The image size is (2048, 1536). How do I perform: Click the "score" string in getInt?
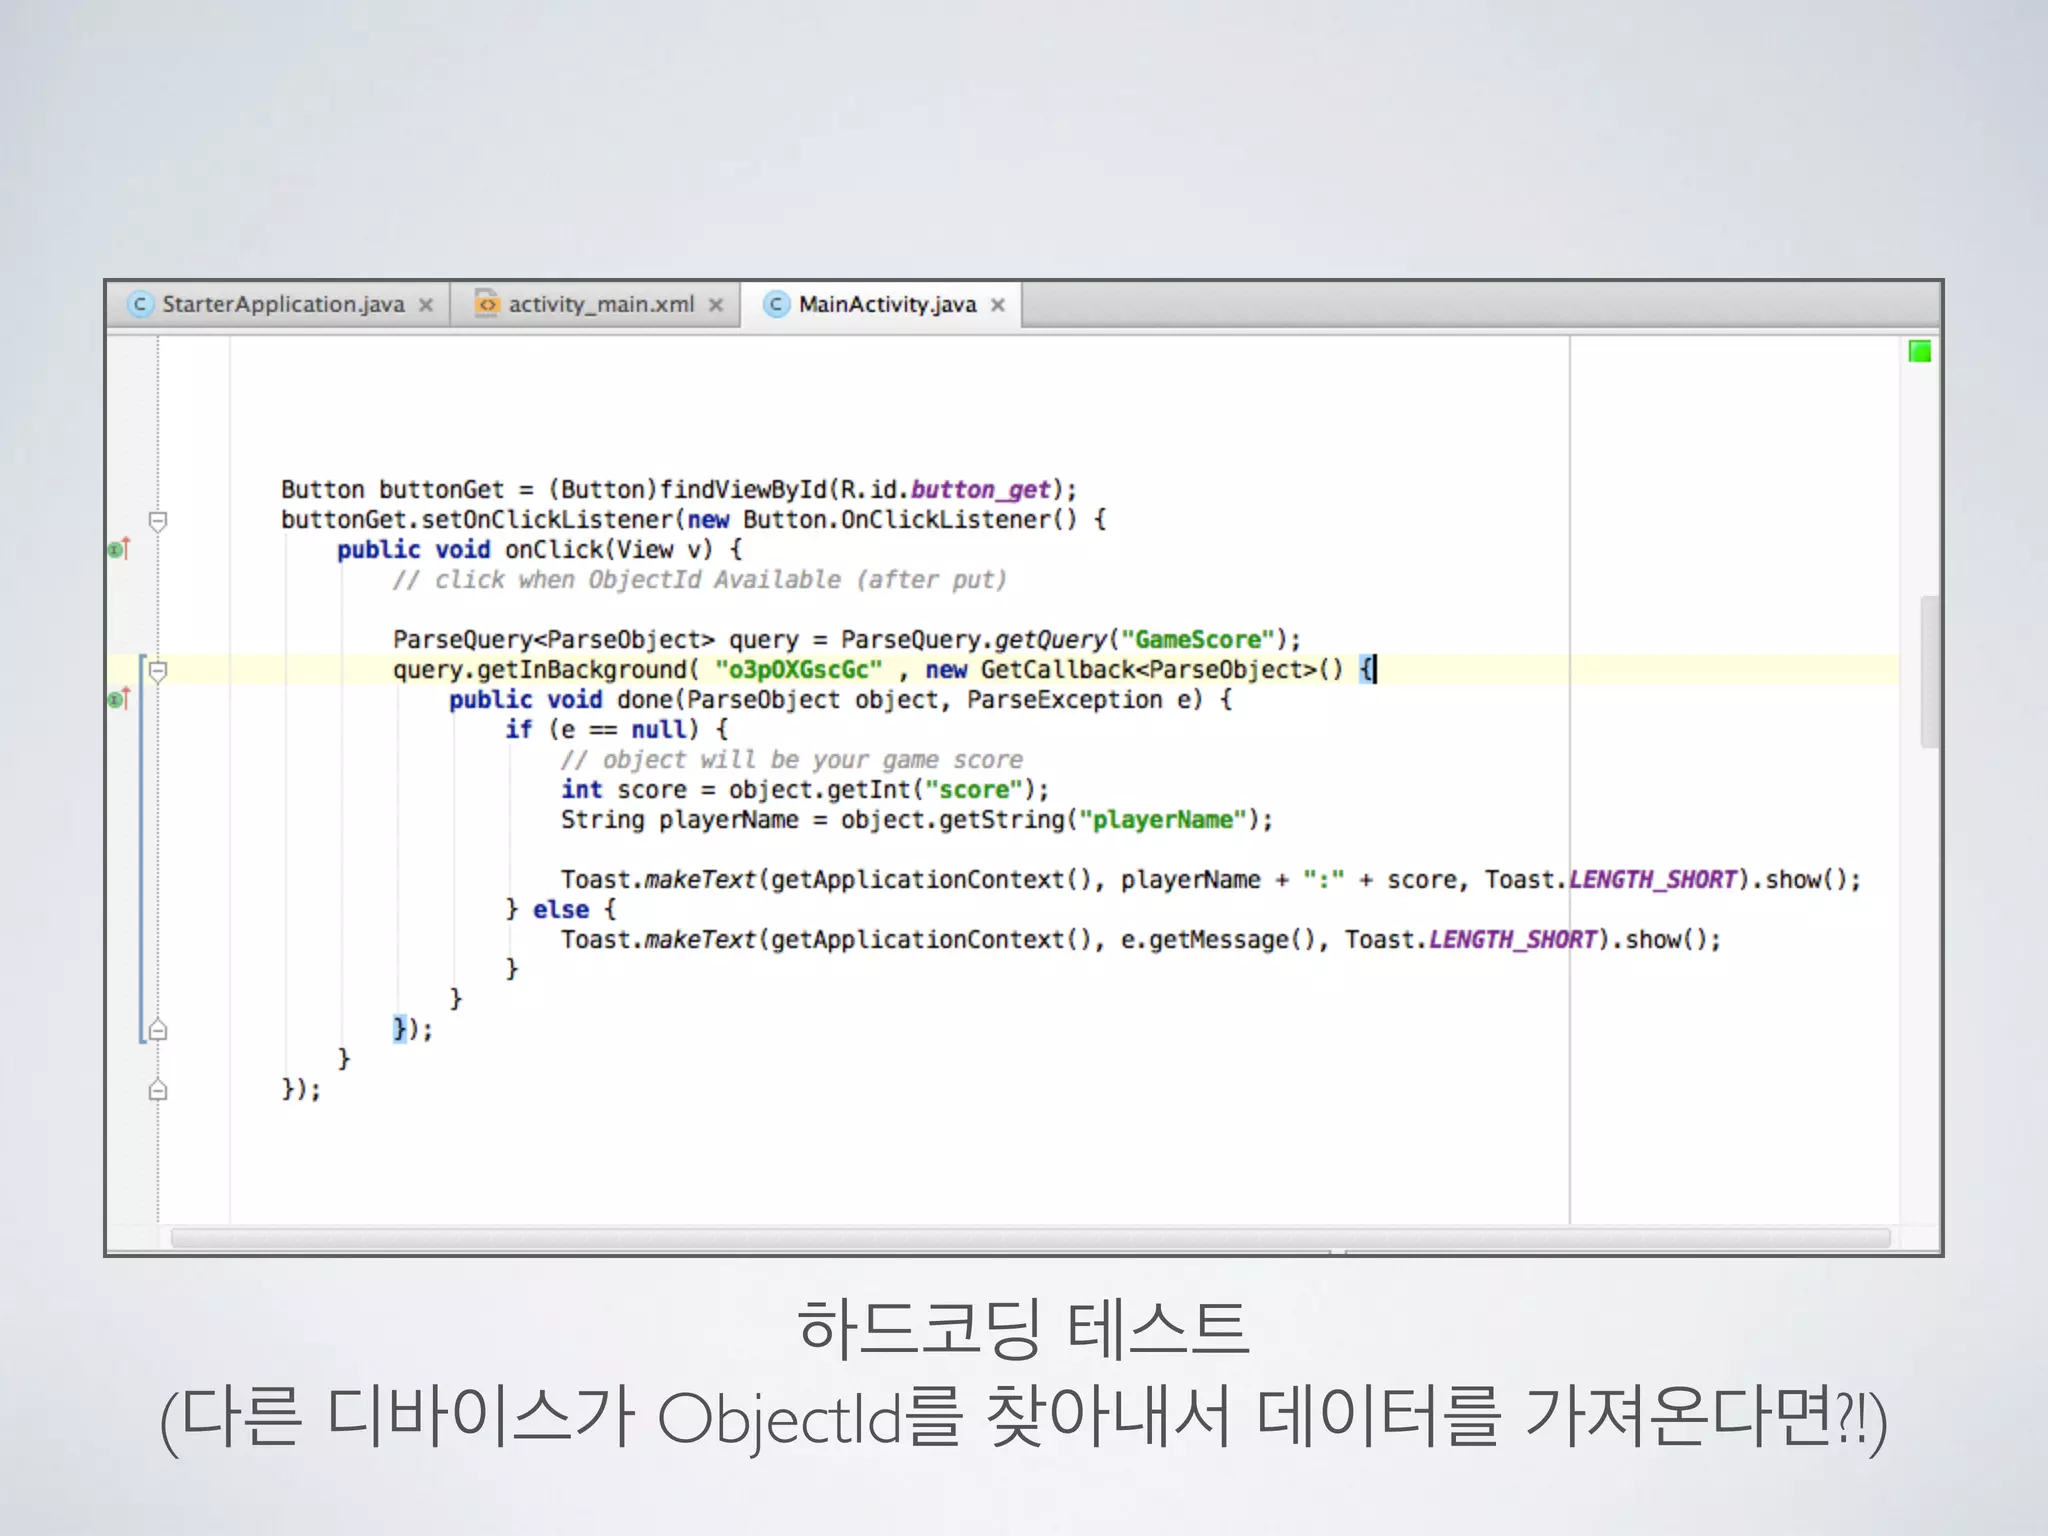click(x=974, y=790)
